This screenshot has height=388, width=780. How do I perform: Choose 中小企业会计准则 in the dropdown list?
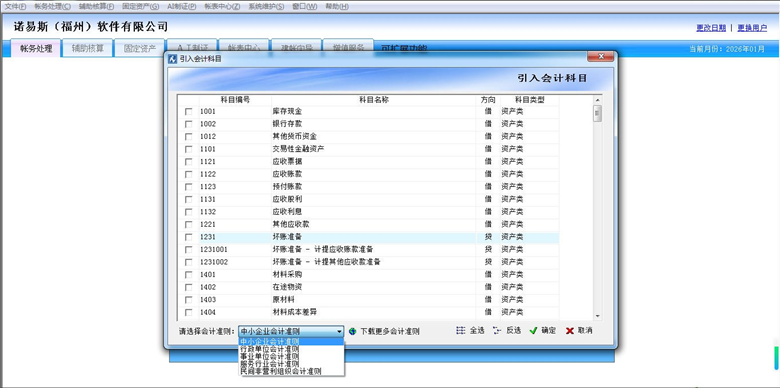[292, 341]
